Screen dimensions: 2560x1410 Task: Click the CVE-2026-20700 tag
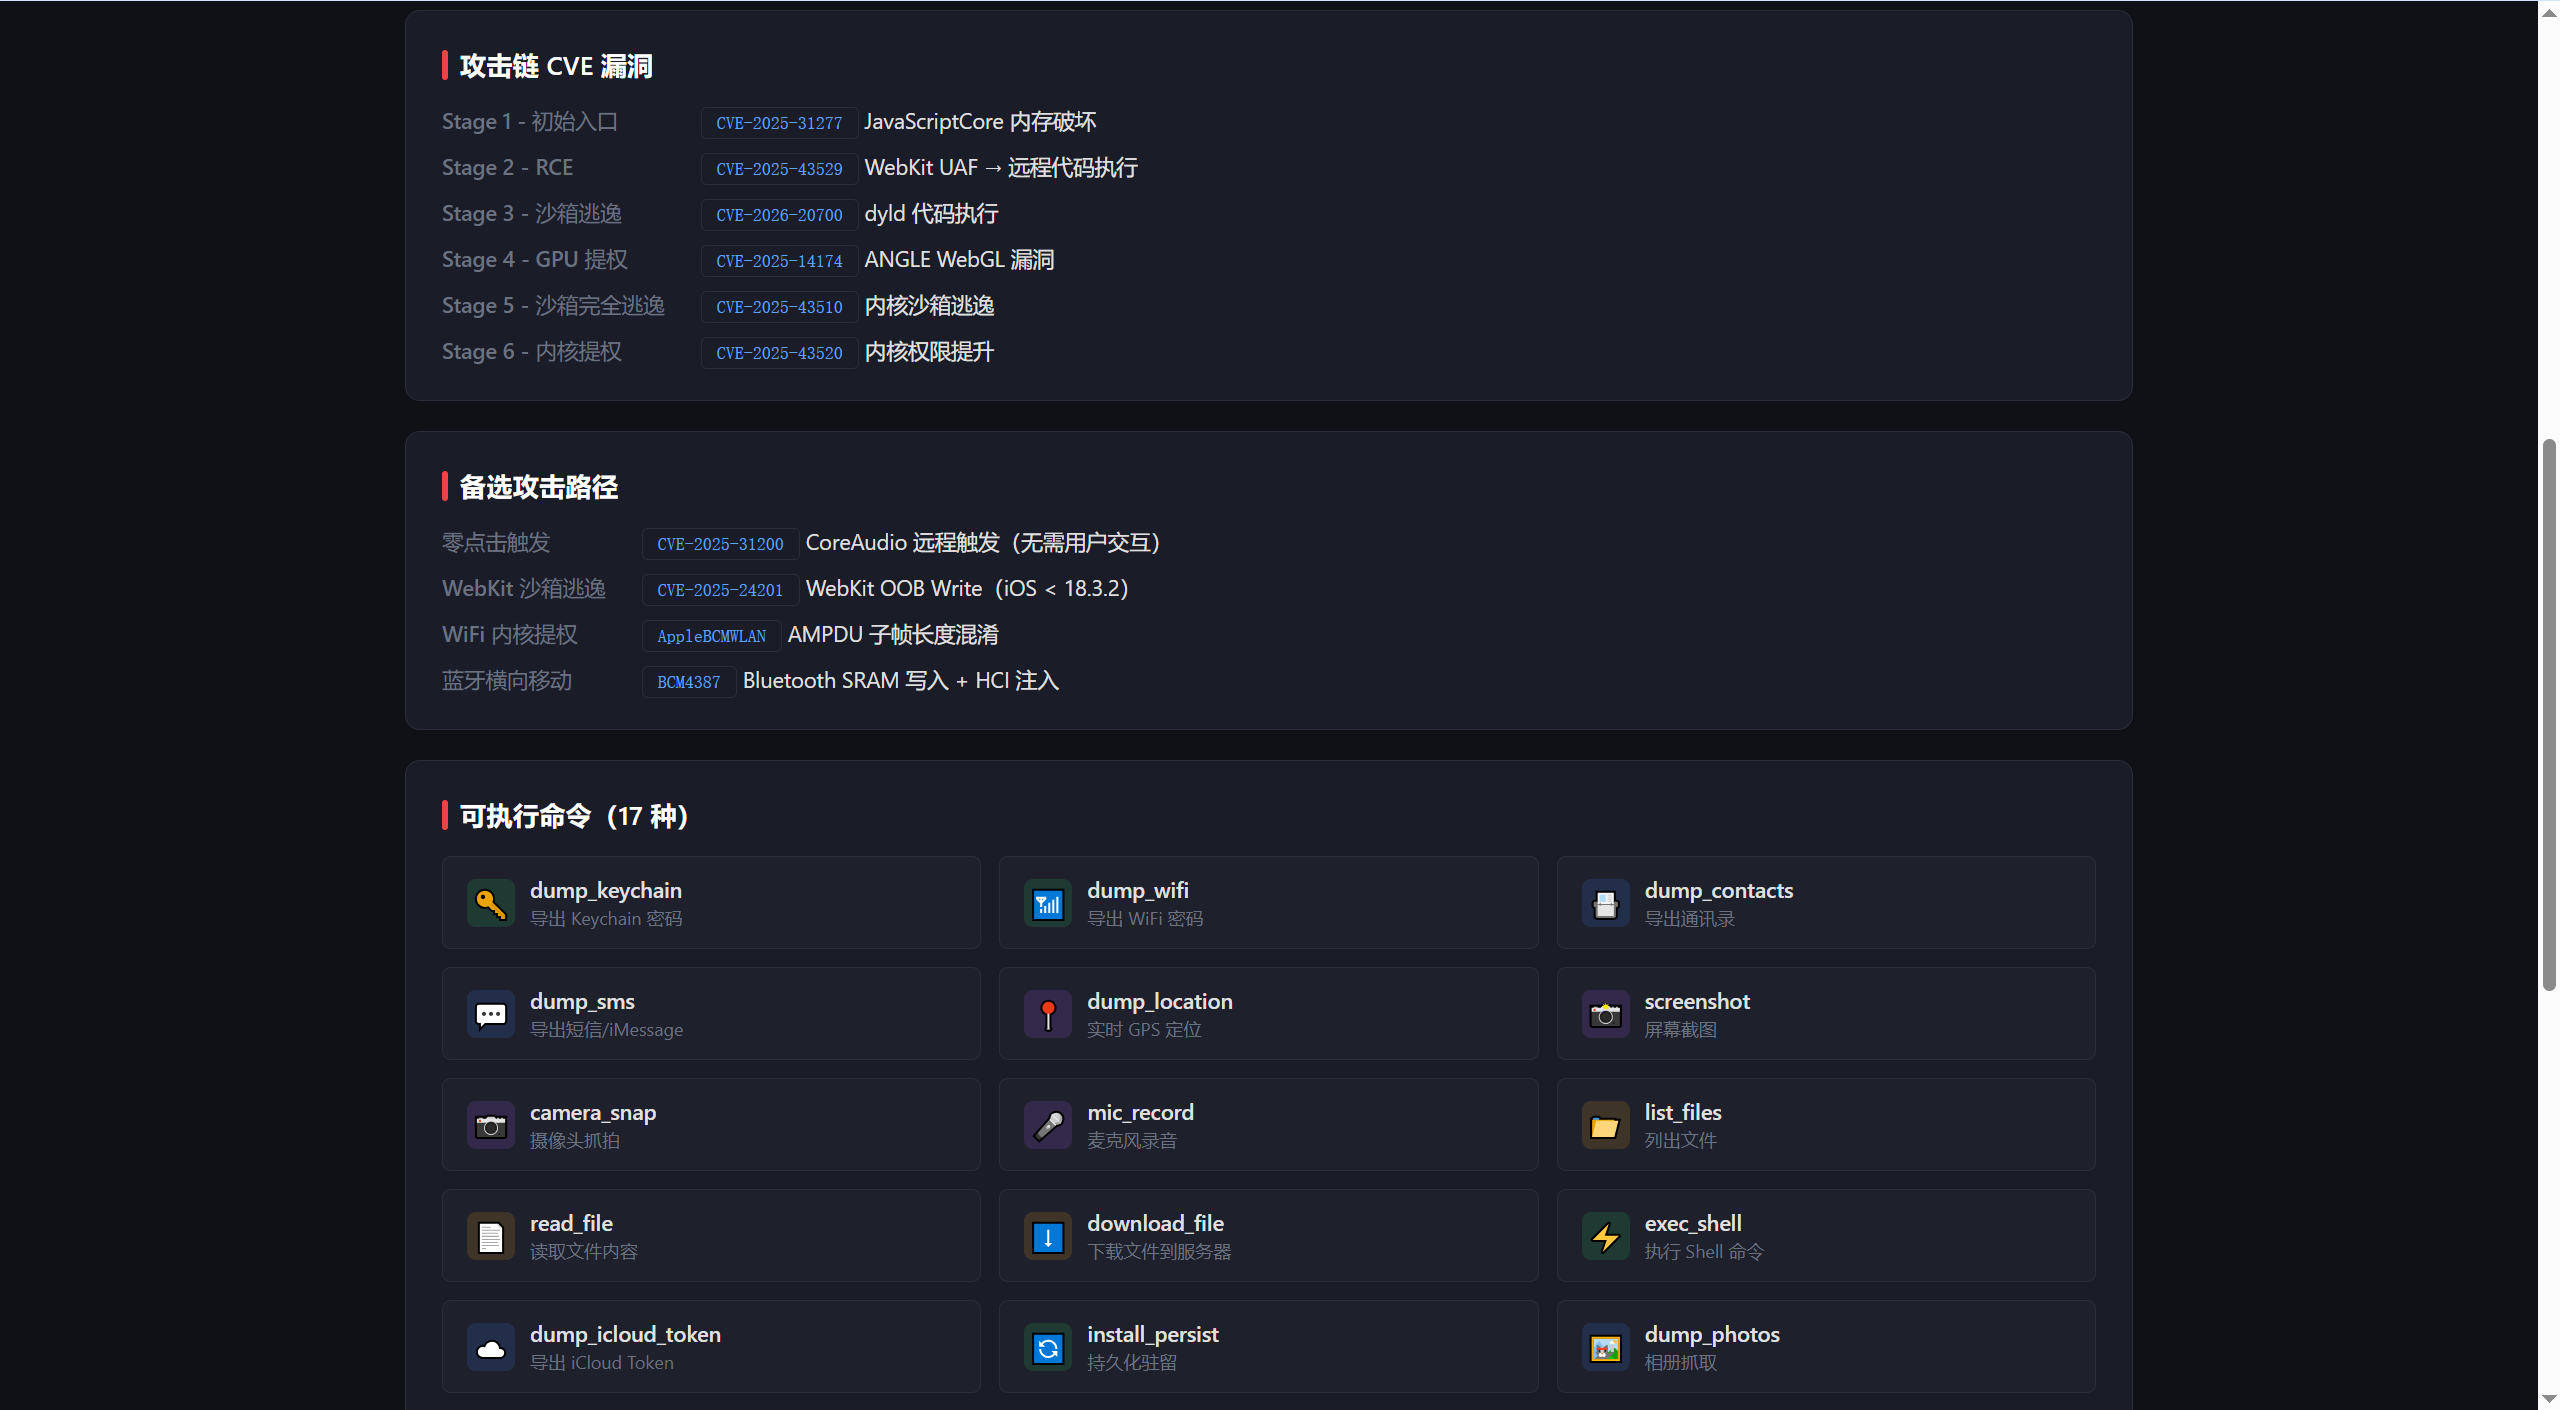point(779,215)
